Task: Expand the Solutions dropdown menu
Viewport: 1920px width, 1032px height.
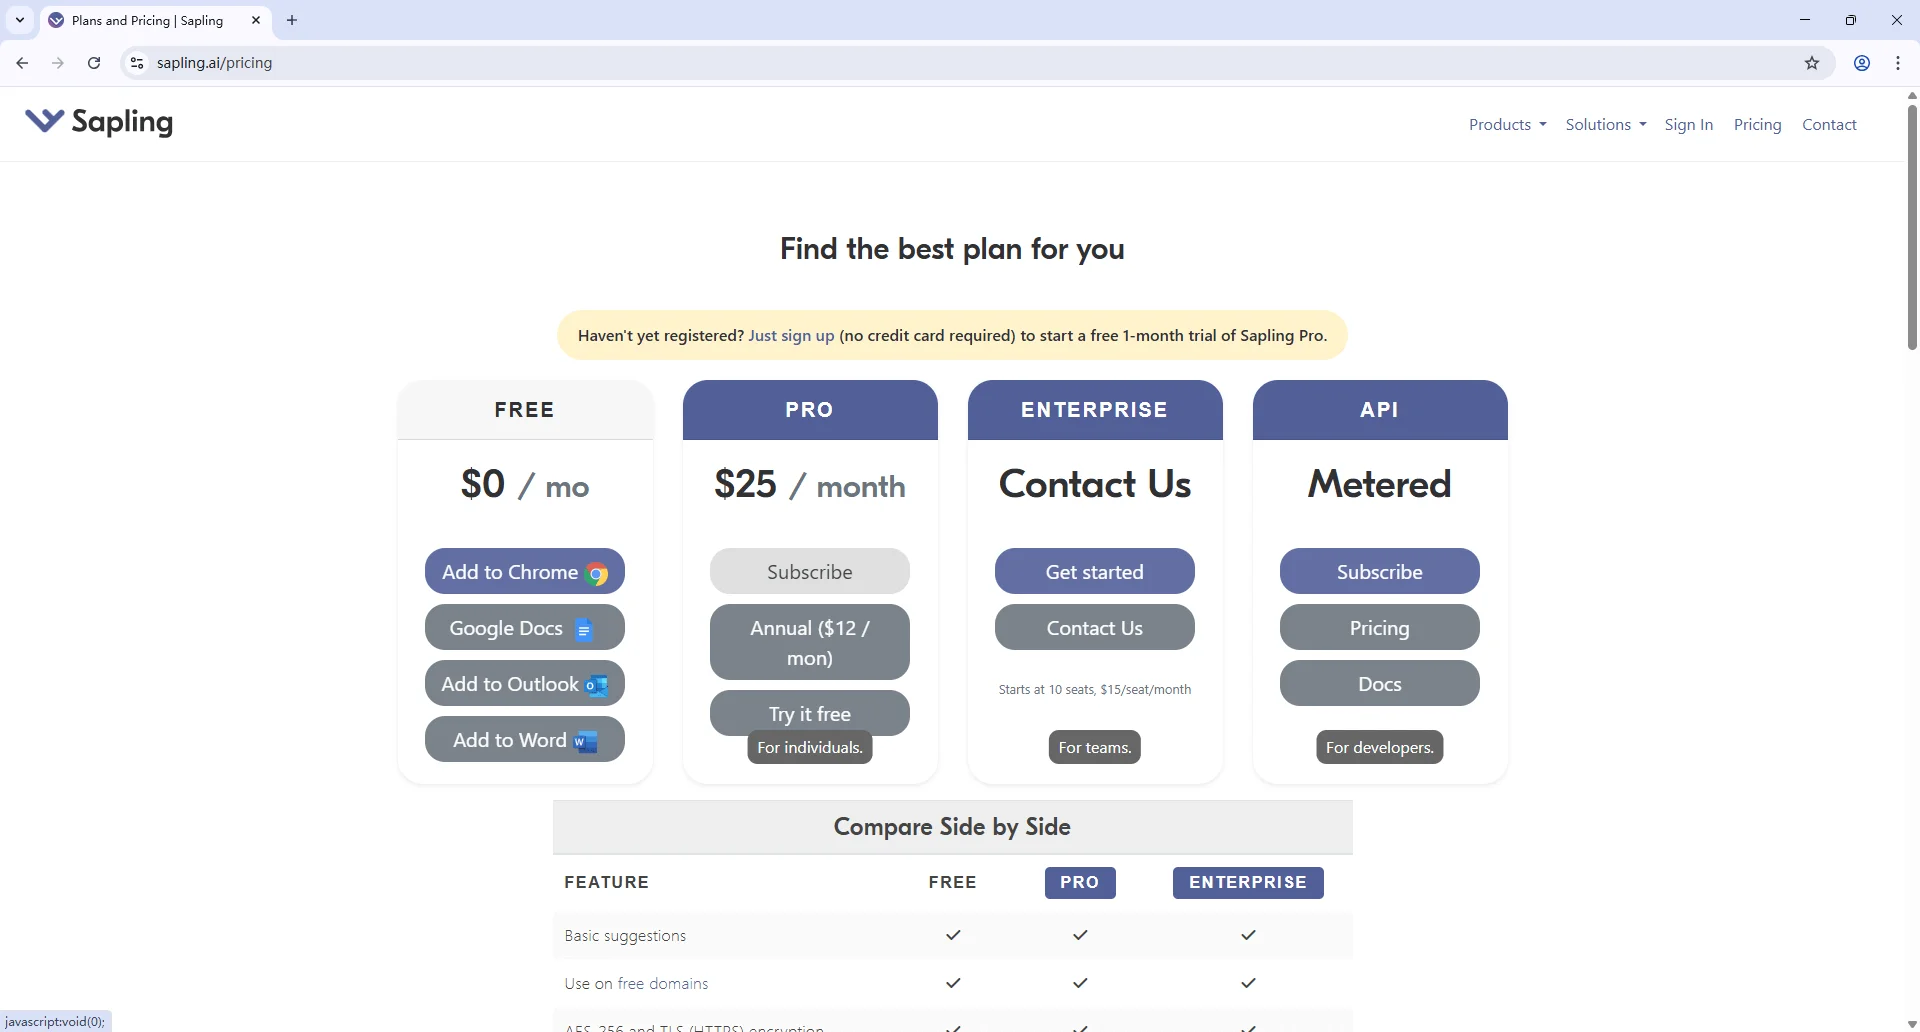Action: 1605,125
